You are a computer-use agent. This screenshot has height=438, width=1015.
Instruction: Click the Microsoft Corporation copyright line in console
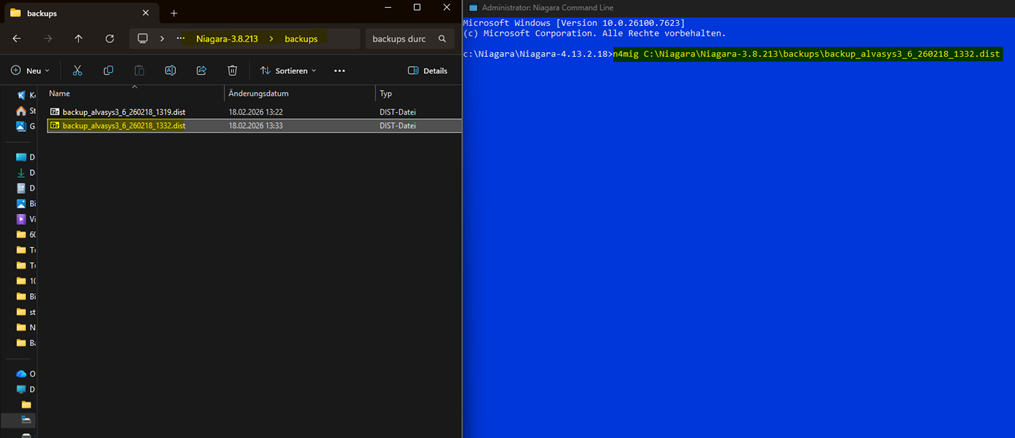[594, 32]
